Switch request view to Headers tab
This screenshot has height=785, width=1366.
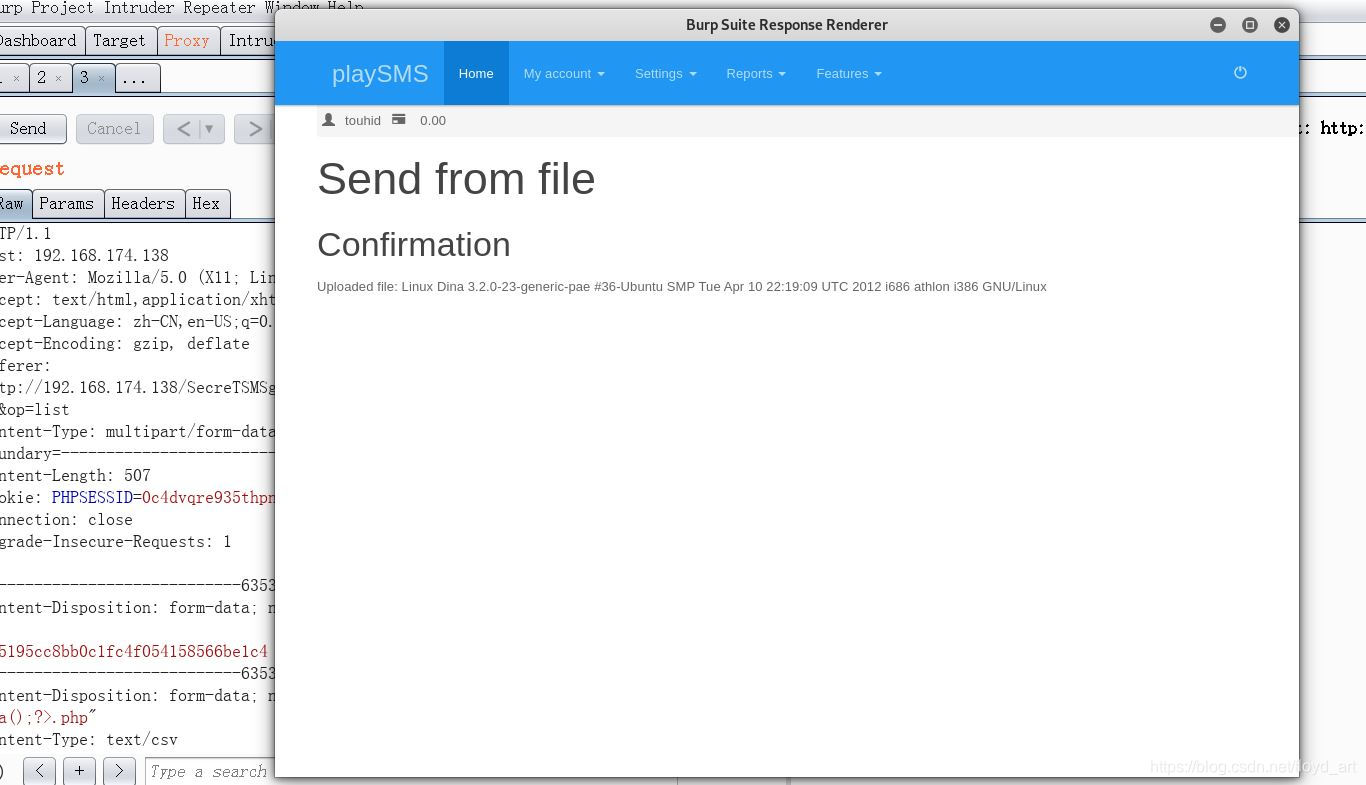coord(143,204)
